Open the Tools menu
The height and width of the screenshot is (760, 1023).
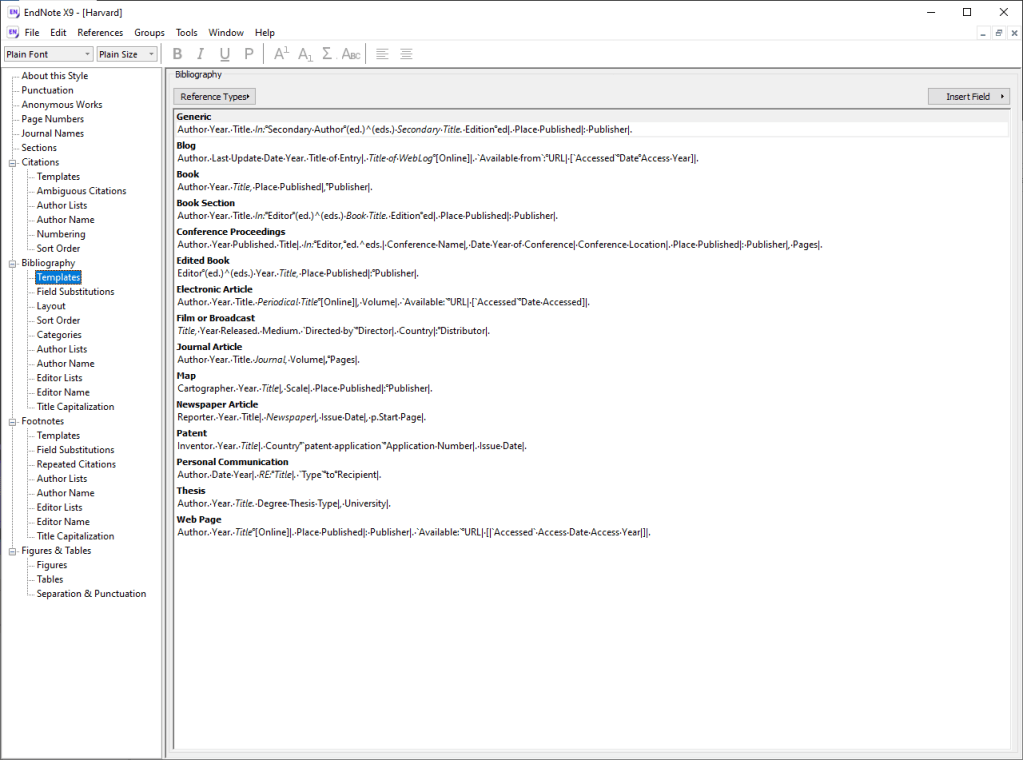click(187, 33)
